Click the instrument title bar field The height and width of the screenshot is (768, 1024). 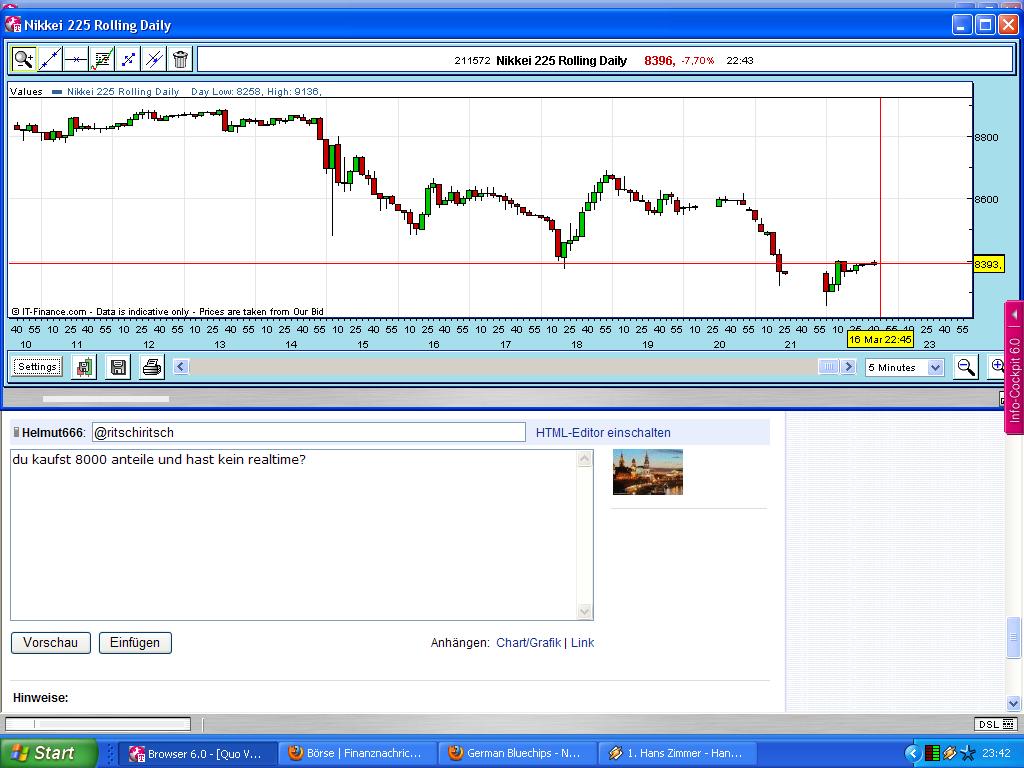coord(605,60)
